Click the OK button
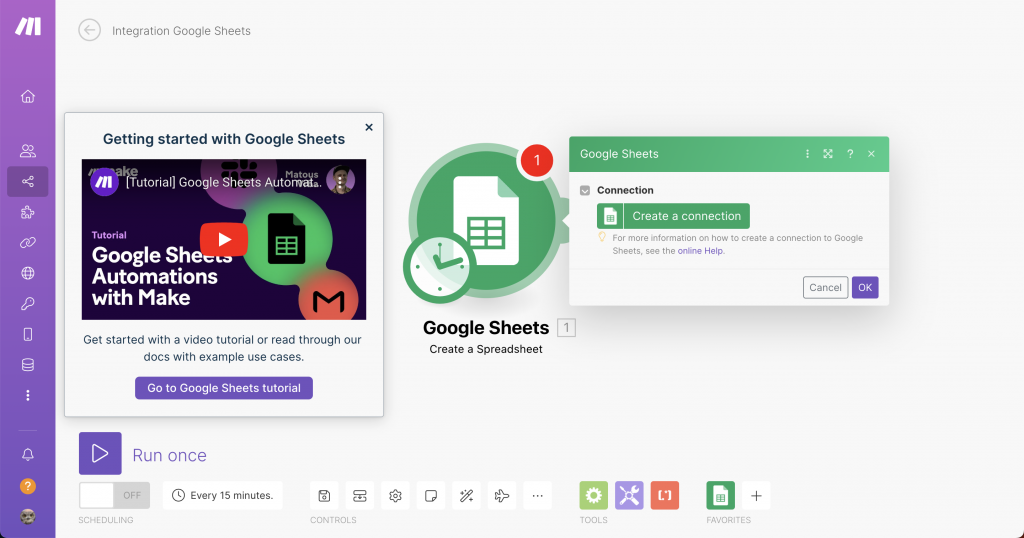The height and width of the screenshot is (538, 1024). 865,287
